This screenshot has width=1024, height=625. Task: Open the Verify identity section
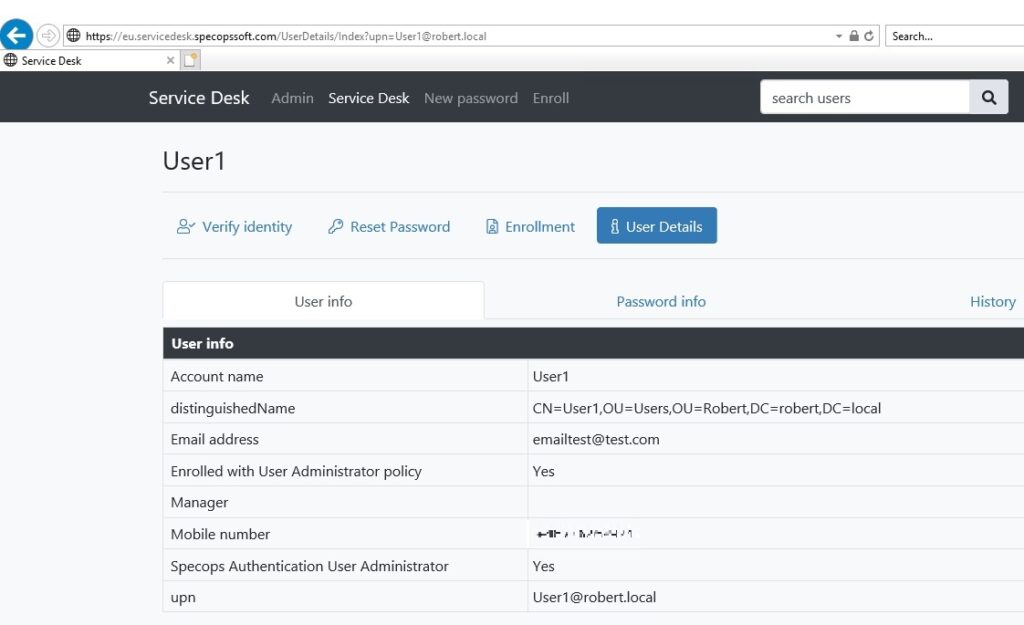pos(234,227)
